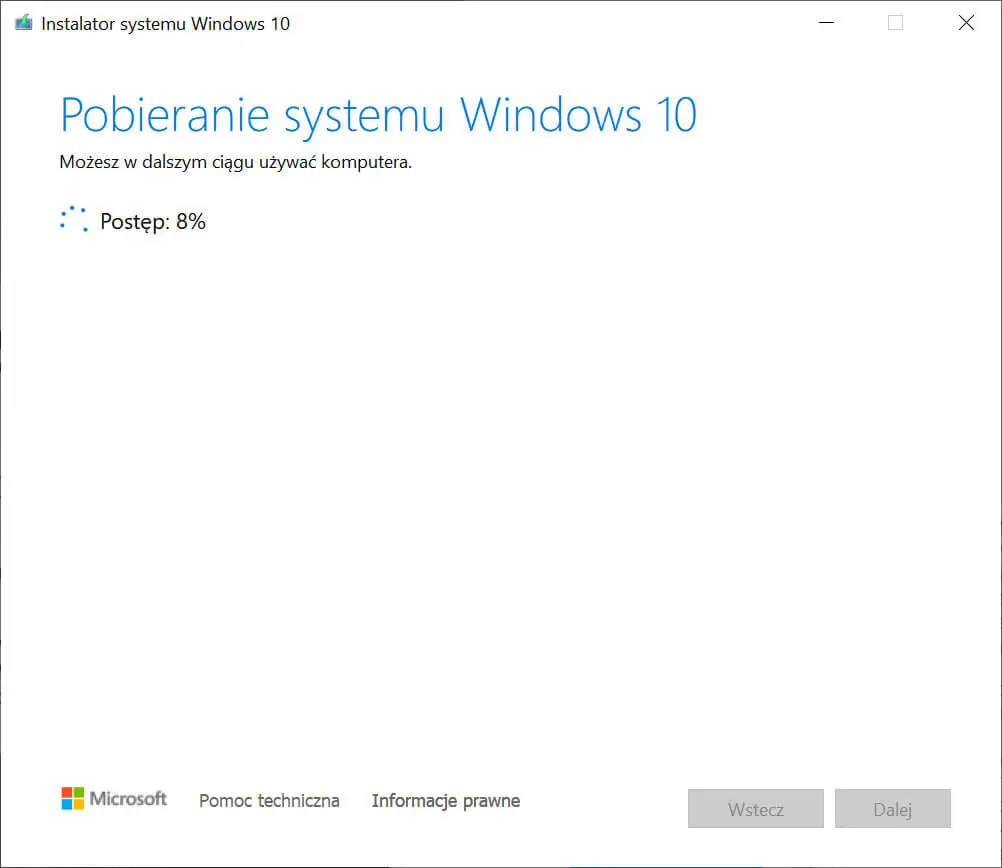Close the Windows 10 installer window
1002x868 pixels.
(966, 23)
